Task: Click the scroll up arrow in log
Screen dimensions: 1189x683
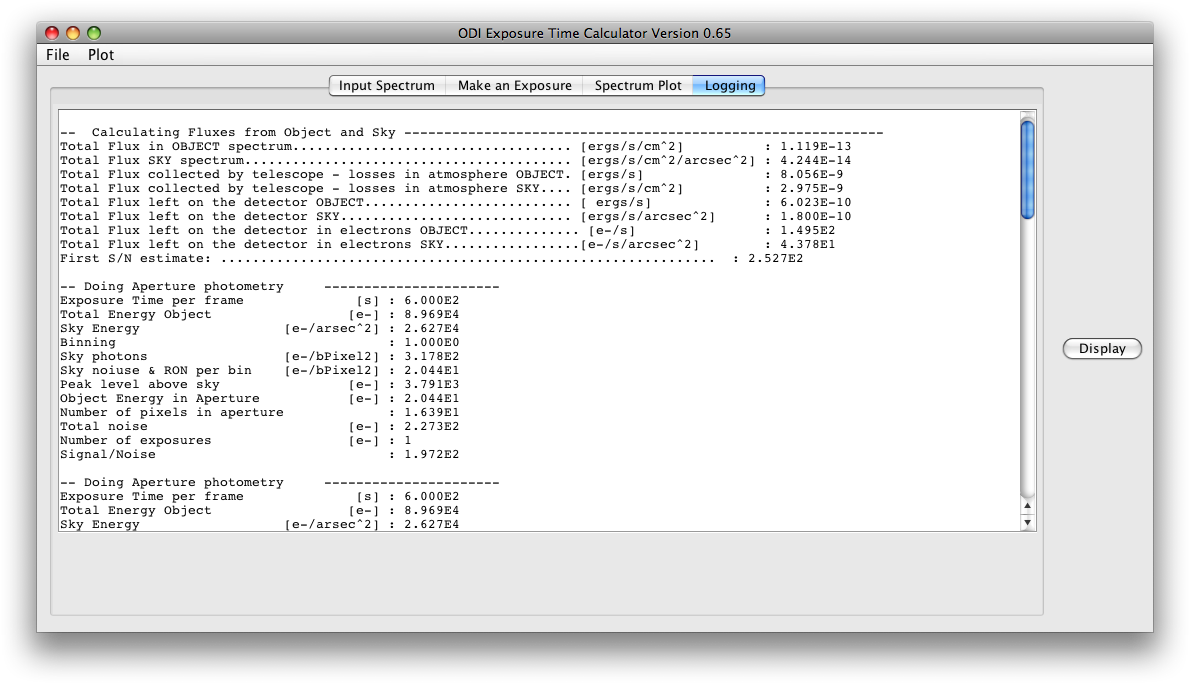Action: (1028, 506)
